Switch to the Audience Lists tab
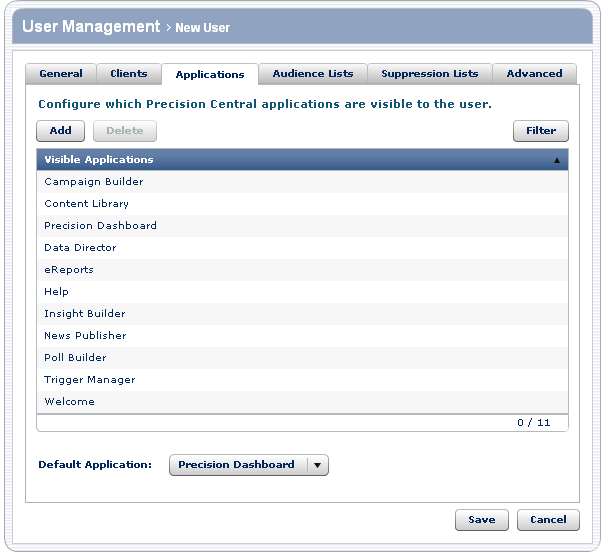Image resolution: width=603 pixels, height=554 pixels. pos(313,73)
